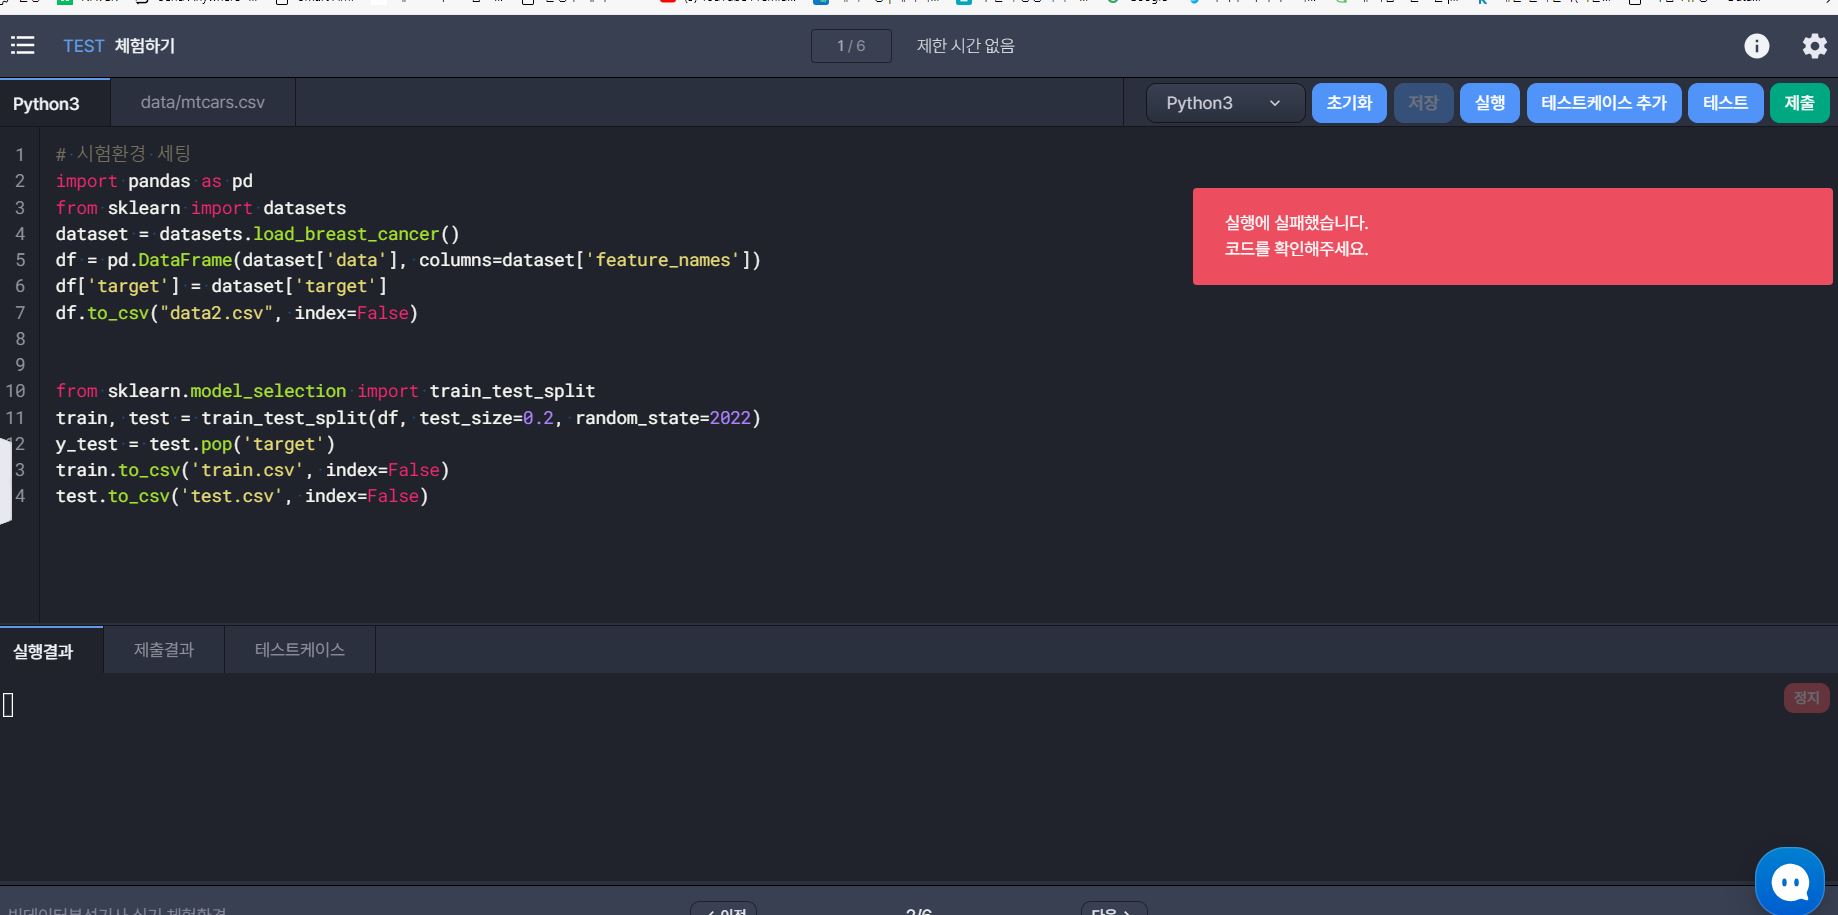
Task: Open the chat support bubble
Action: coord(1789,881)
